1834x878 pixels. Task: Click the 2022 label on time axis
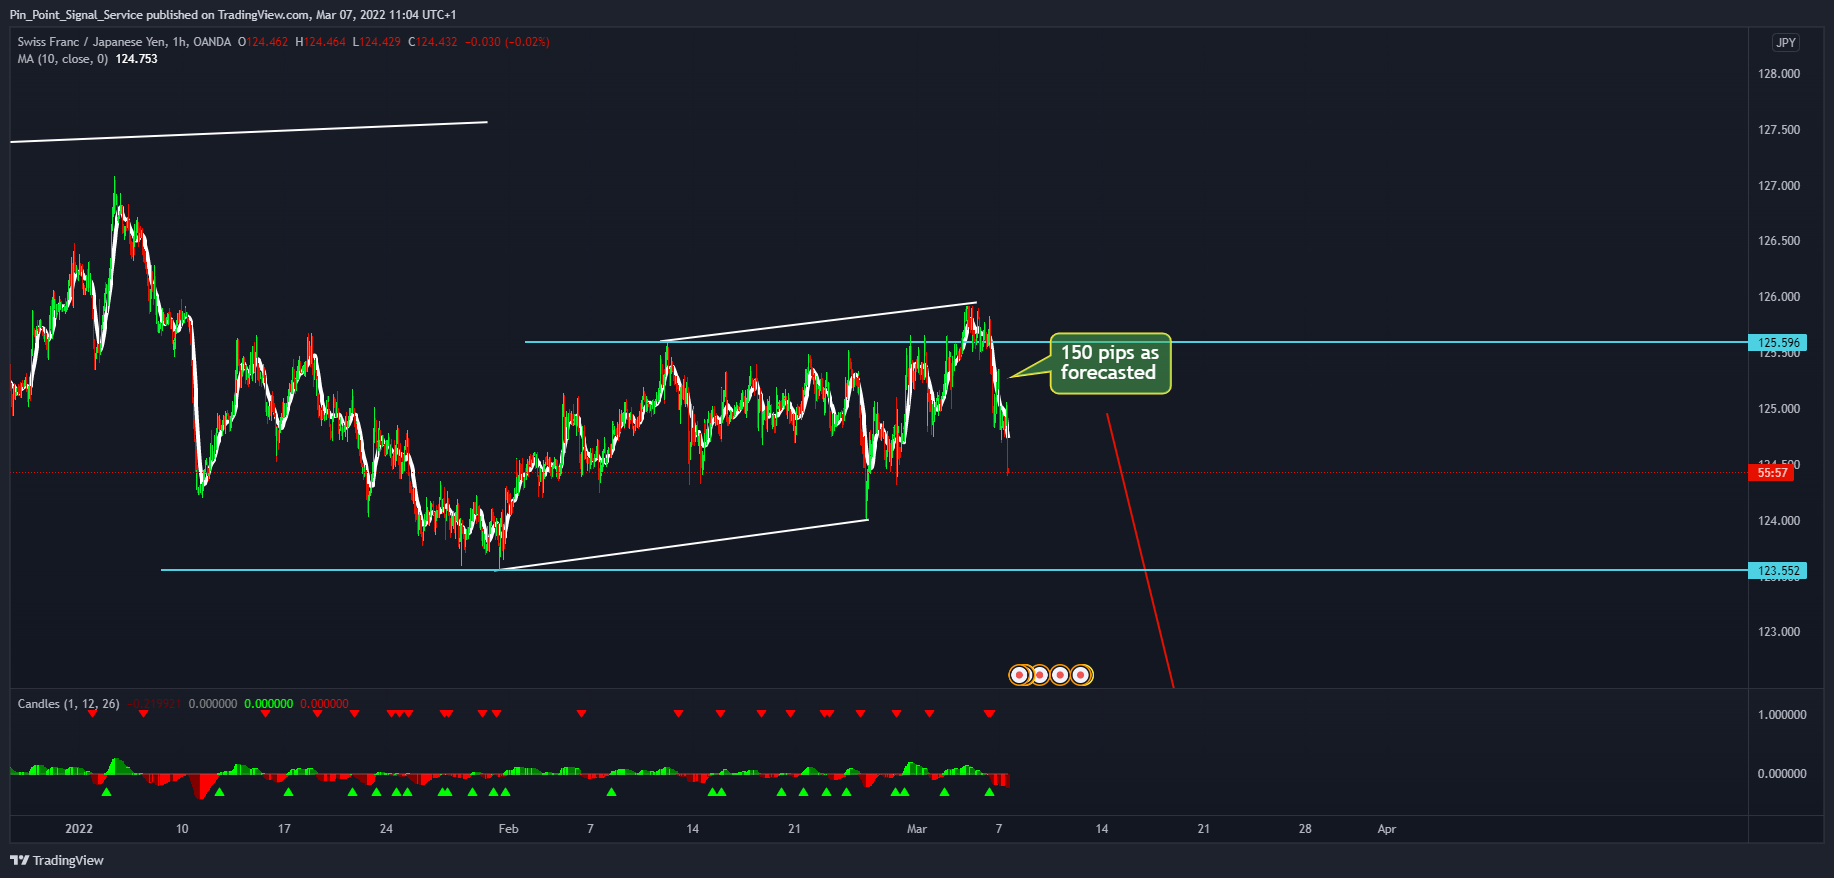(x=79, y=829)
